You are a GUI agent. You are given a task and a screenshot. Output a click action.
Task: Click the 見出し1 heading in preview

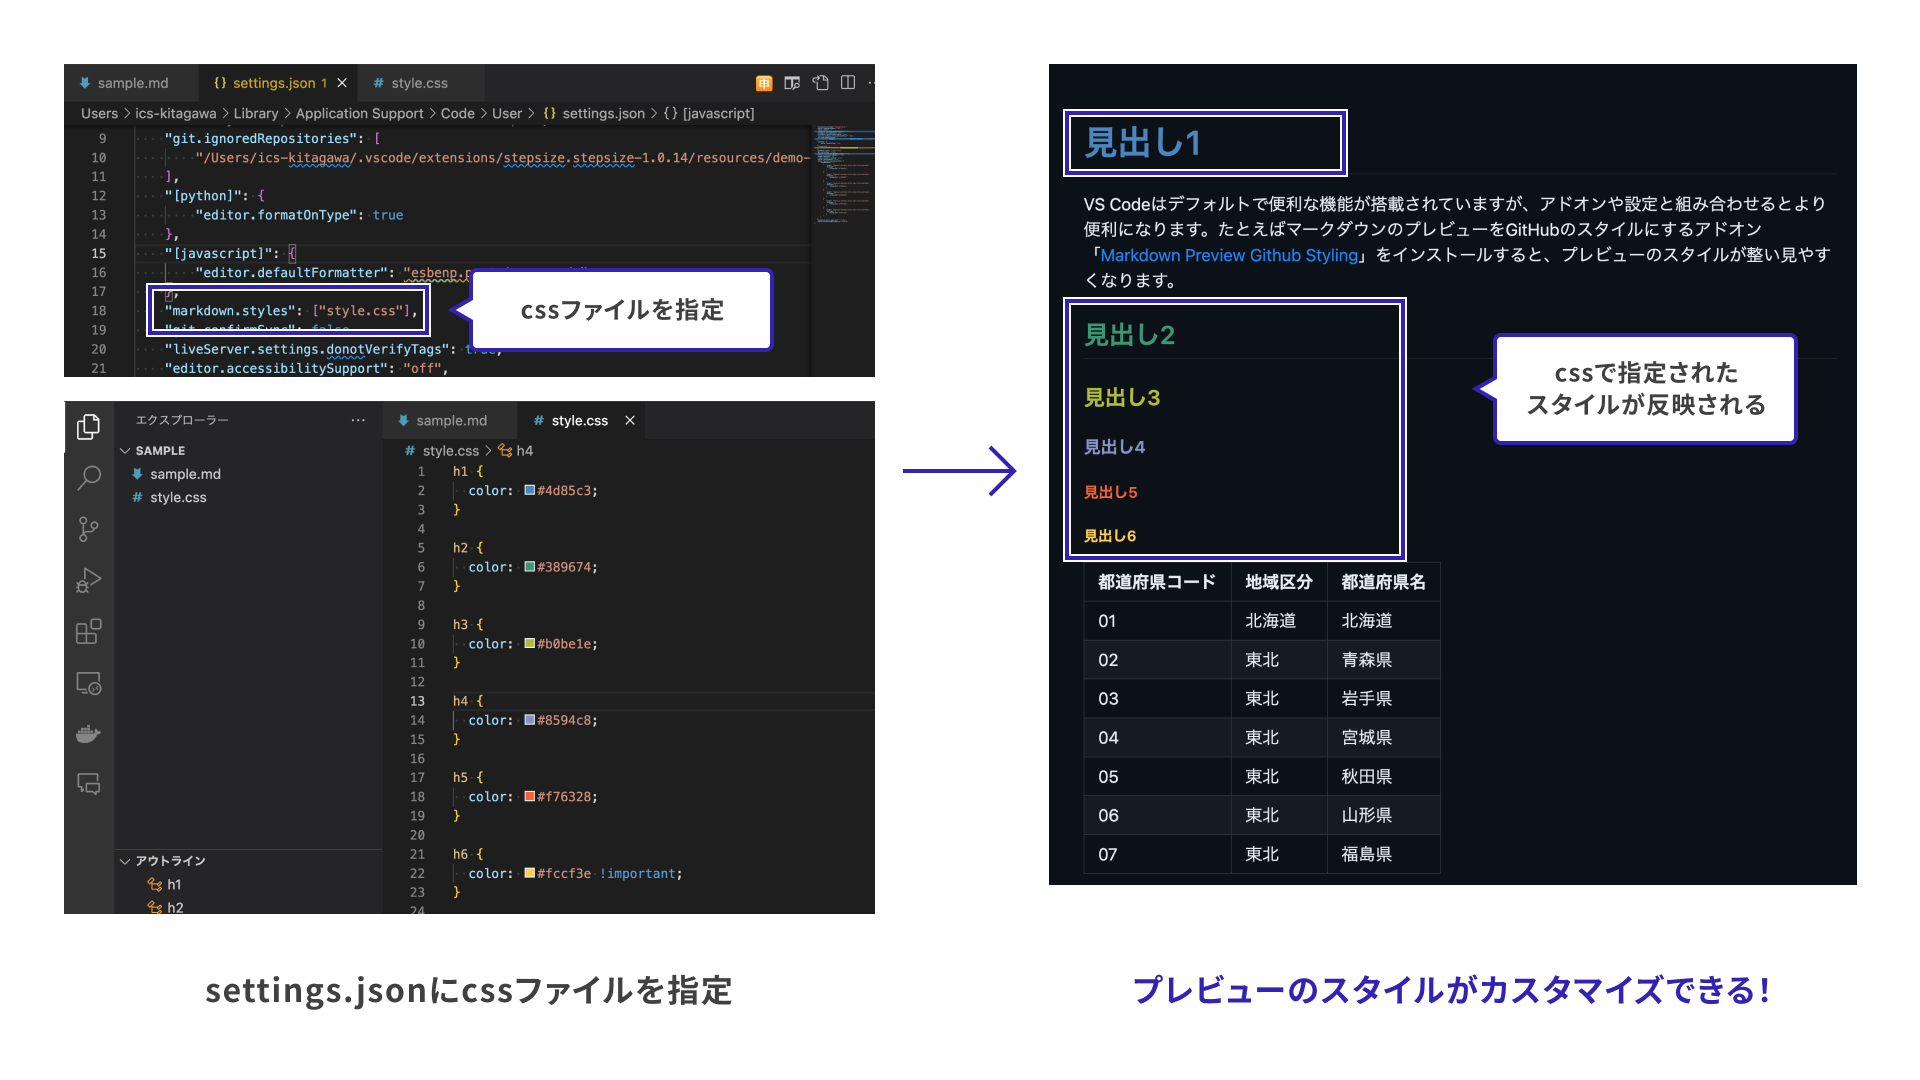[x=1142, y=143]
